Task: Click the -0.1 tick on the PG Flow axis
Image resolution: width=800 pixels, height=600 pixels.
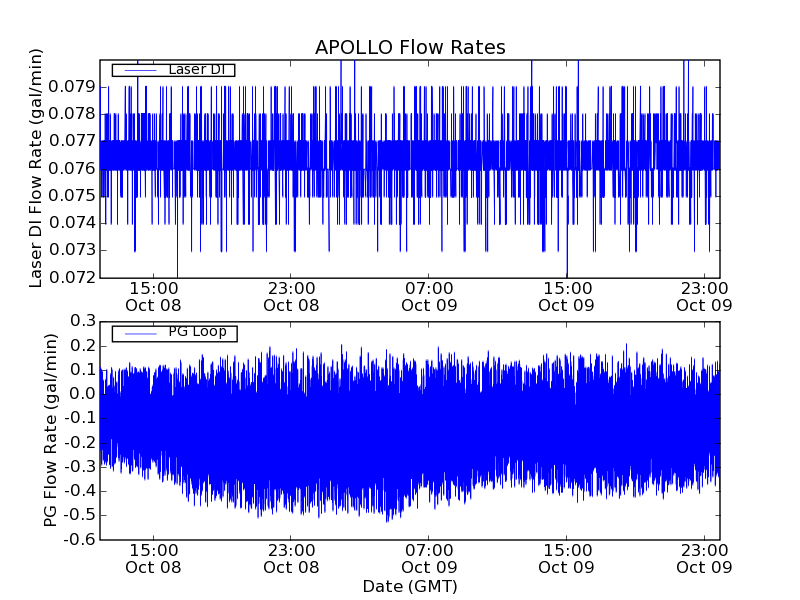Action: point(80,418)
